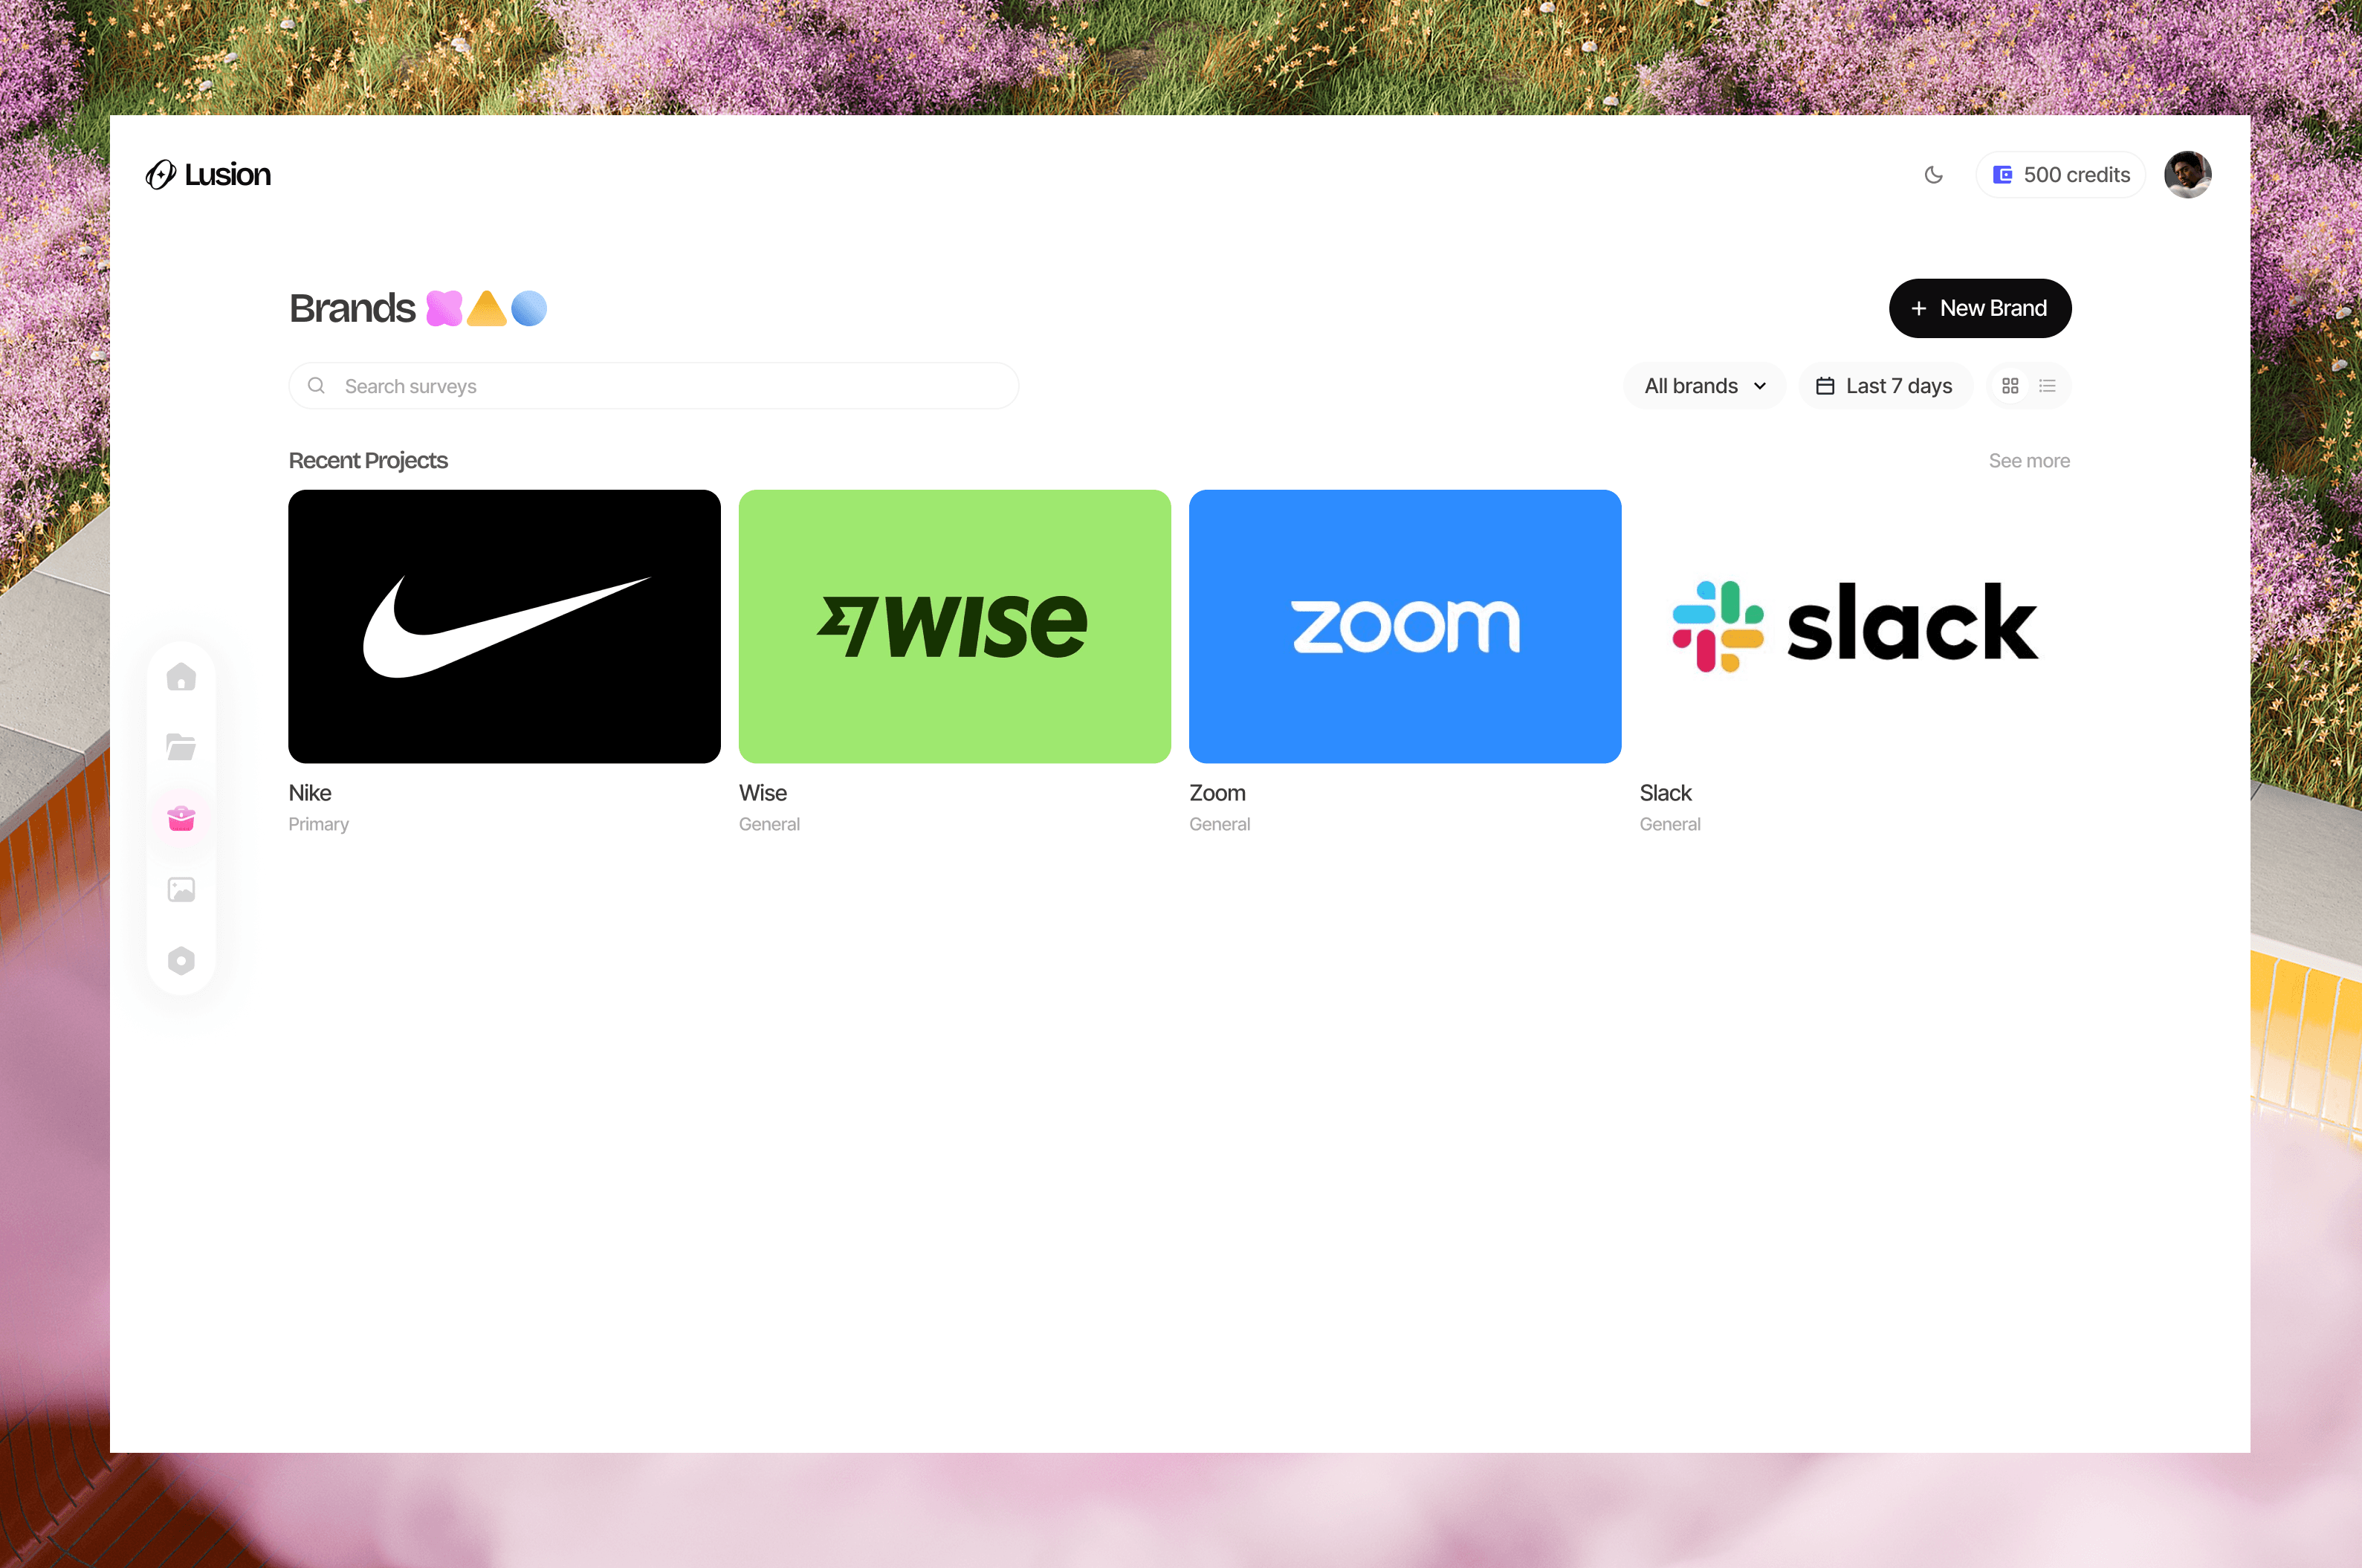Switch to list view
2362x1568 pixels.
2047,386
